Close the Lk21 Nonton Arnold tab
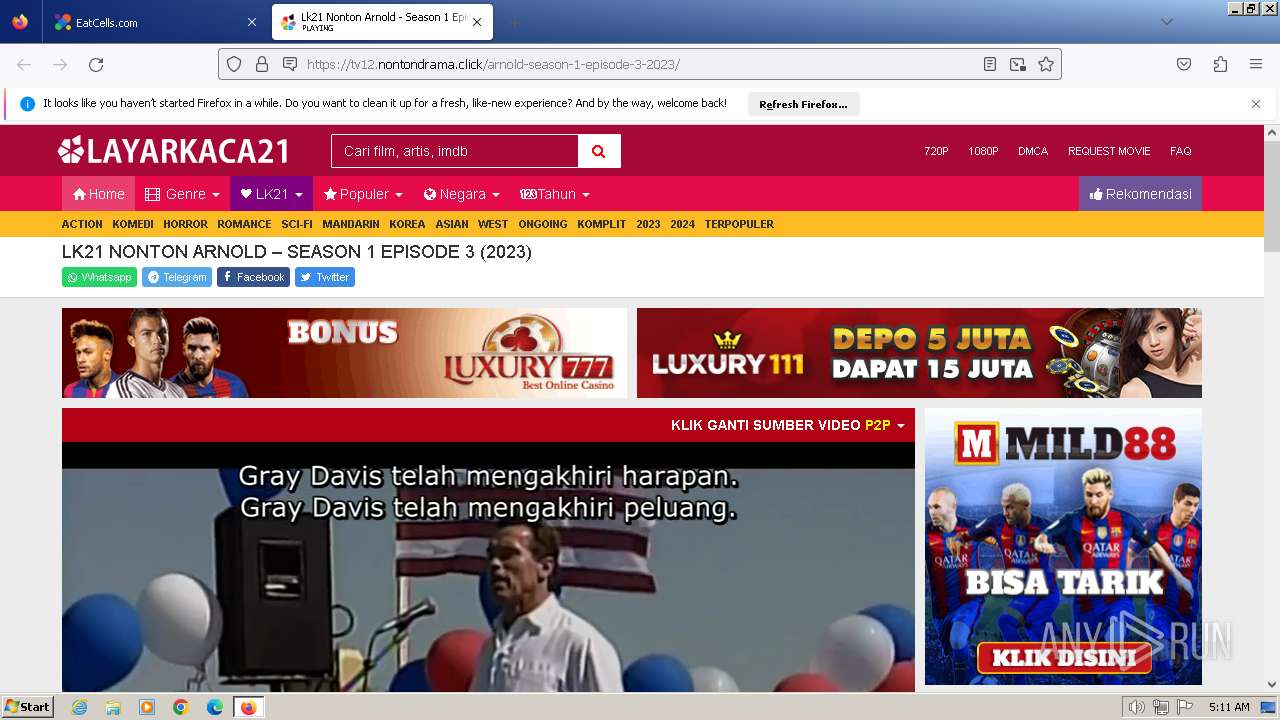This screenshot has height=720, width=1280. (x=477, y=22)
